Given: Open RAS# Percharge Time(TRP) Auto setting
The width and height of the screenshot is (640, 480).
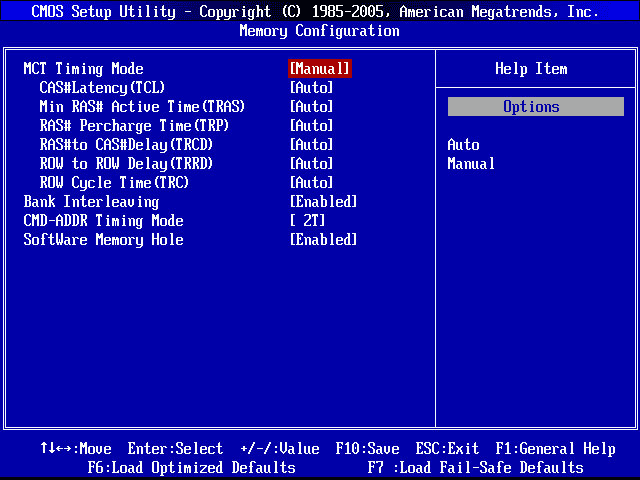Looking at the screenshot, I should (x=311, y=125).
